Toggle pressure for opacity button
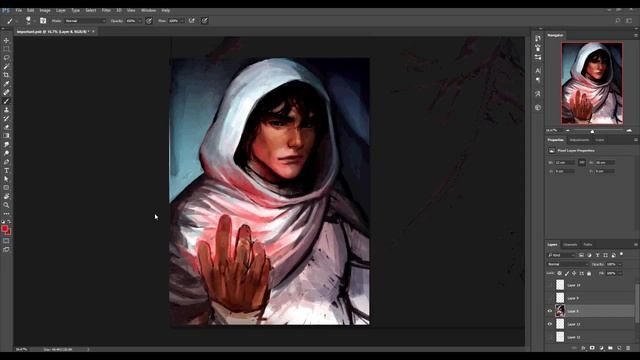 149,20
